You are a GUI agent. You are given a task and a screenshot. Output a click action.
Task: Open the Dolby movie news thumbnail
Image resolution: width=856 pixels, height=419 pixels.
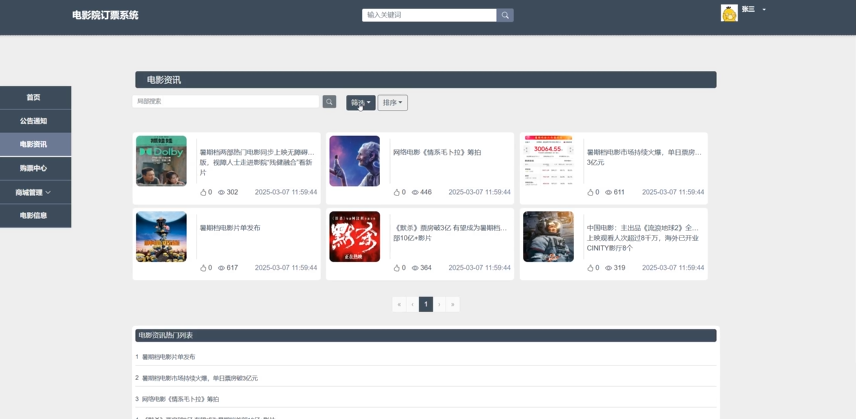point(161,161)
